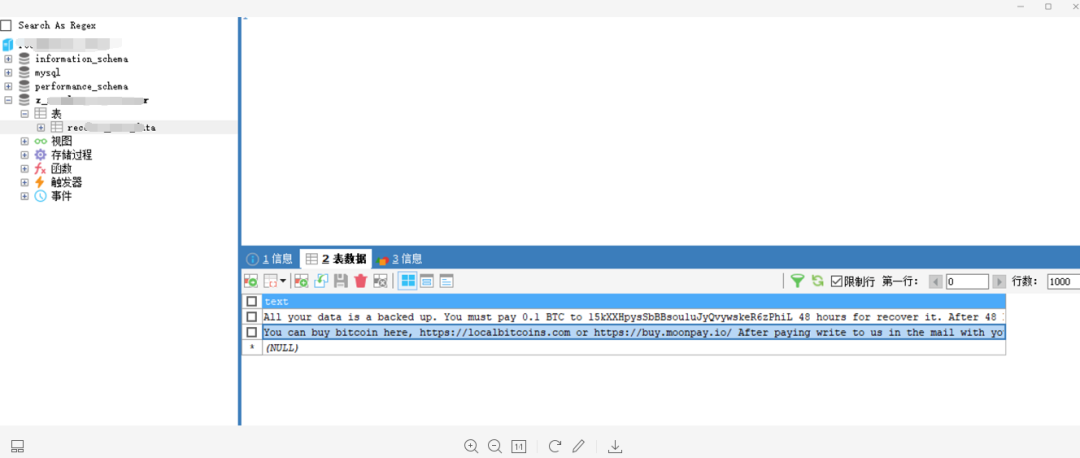Click the 函数 fx function icon
Screen dimensions: 1080x458
(41, 169)
